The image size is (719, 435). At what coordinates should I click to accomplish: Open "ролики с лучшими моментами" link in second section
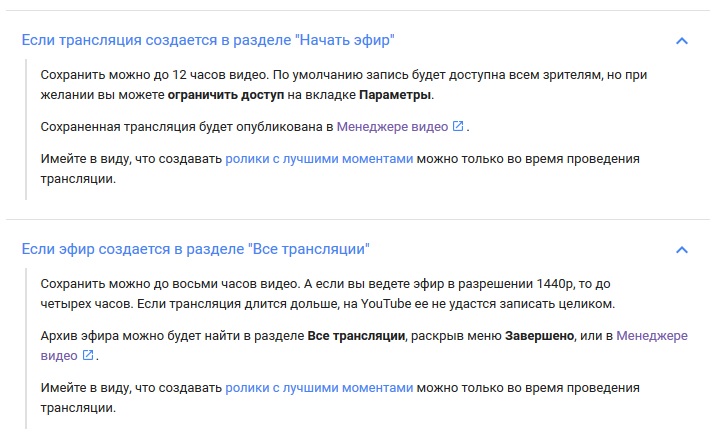tap(318, 387)
